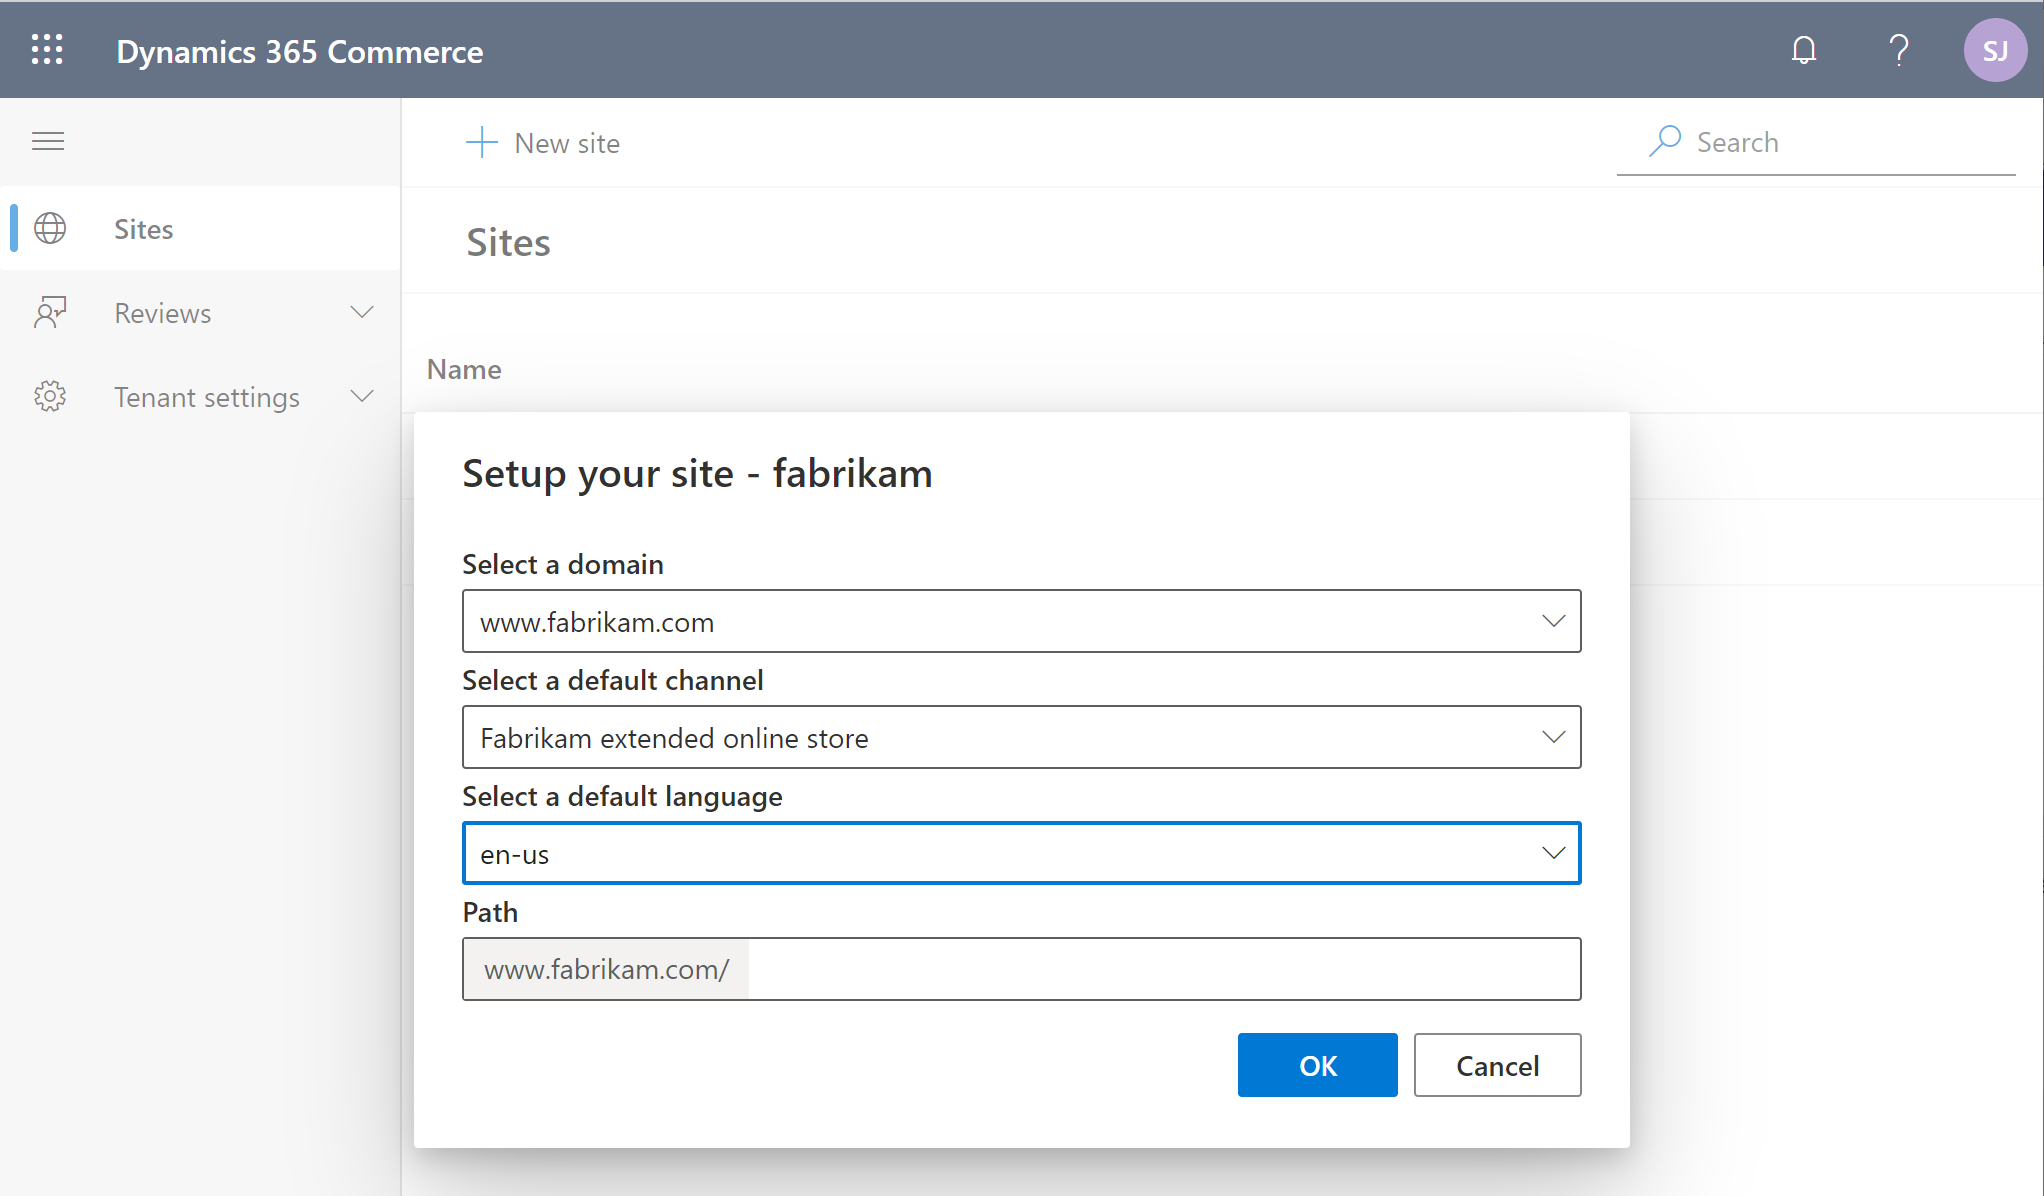Click the Search magnifier icon
The width and height of the screenshot is (2044, 1196).
(x=1663, y=140)
